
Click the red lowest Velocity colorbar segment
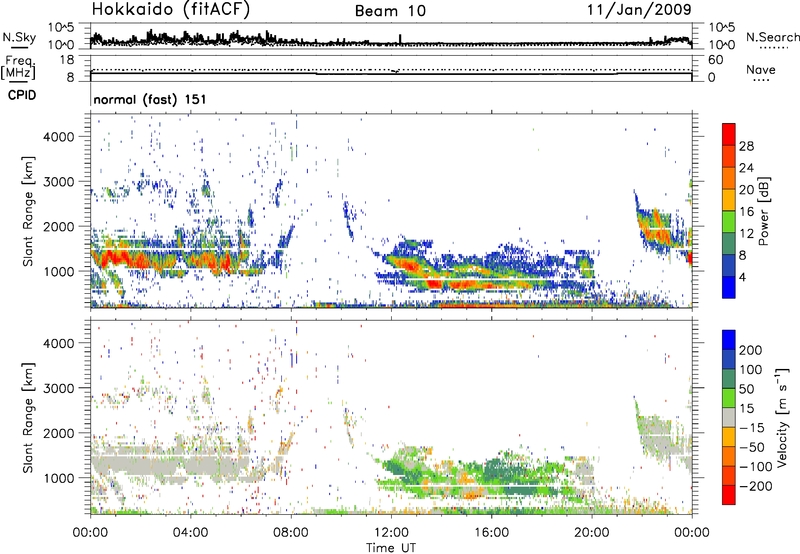pyautogui.click(x=729, y=495)
